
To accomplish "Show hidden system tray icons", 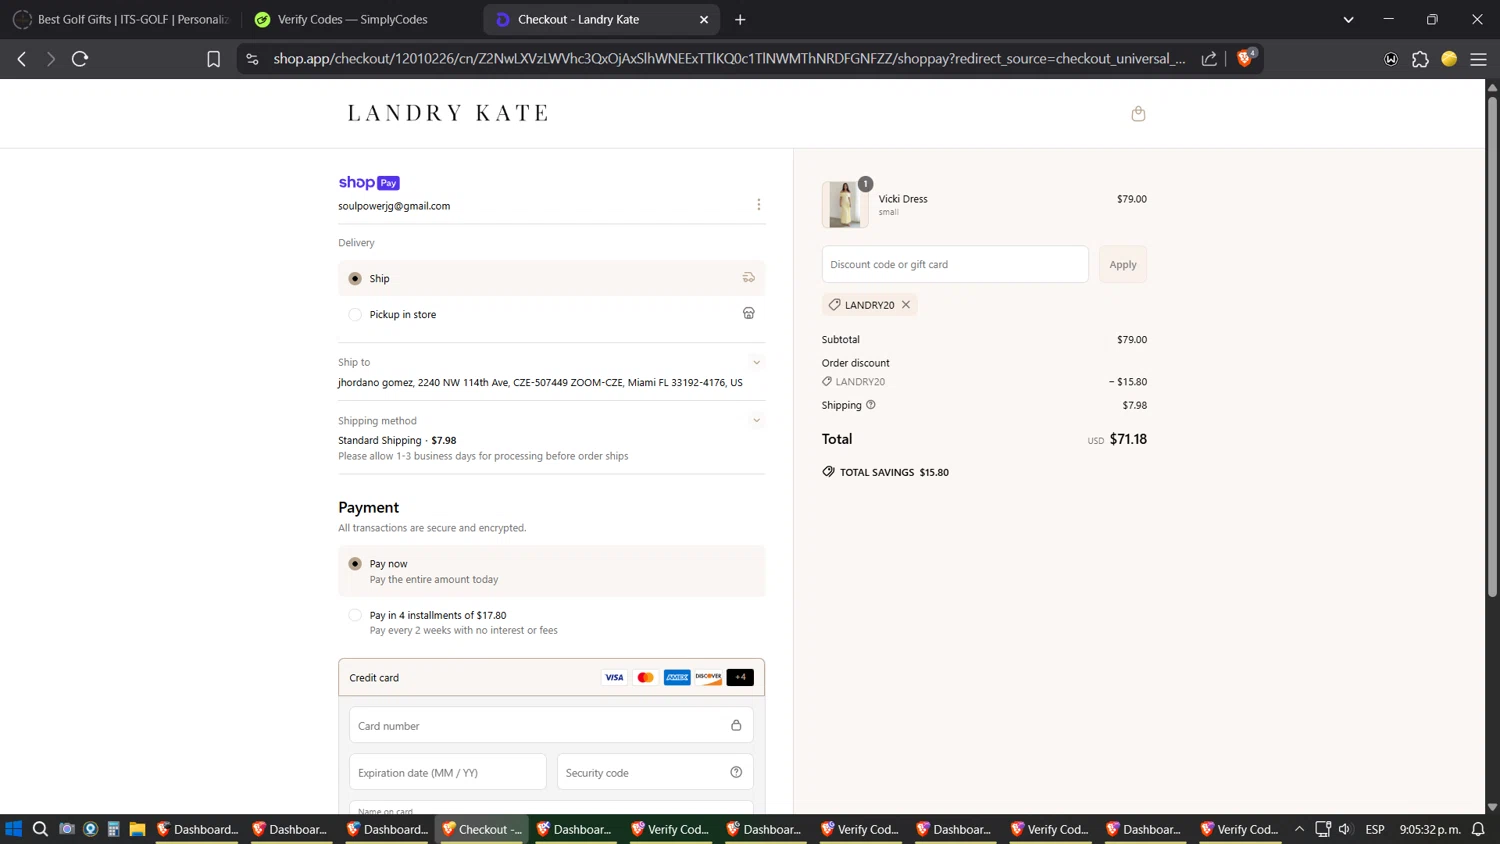I will coord(1299,829).
